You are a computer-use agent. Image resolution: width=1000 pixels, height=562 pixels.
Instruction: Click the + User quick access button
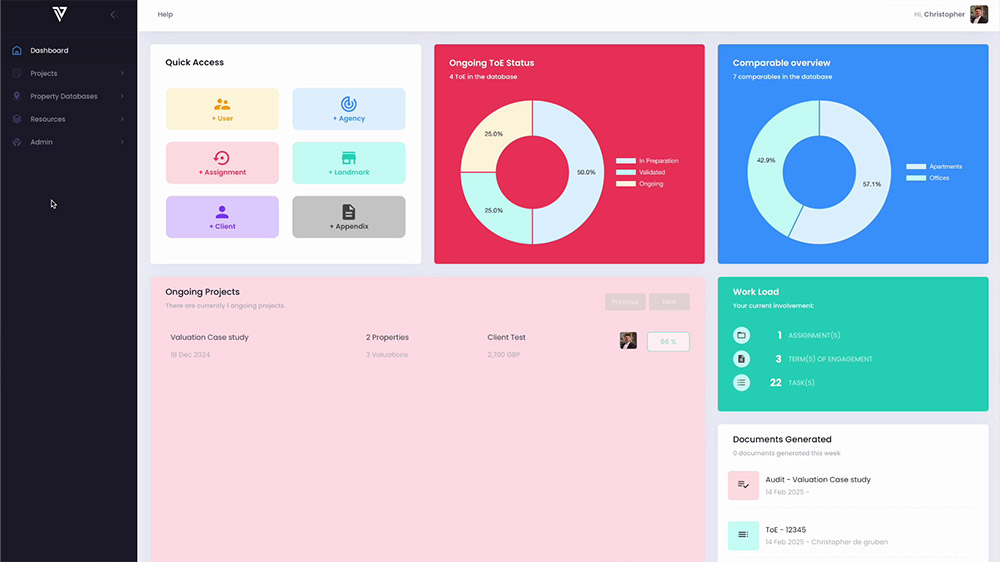[222, 109]
